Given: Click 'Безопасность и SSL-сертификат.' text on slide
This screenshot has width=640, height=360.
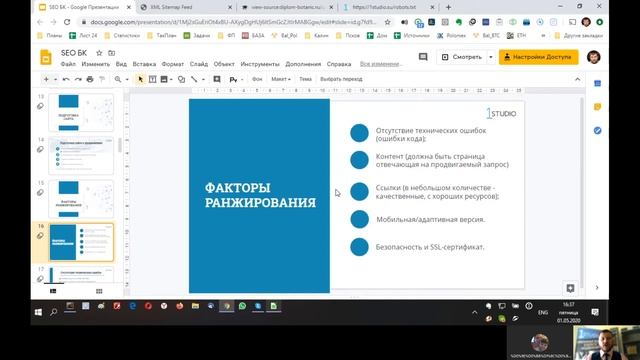Looking at the screenshot, I should tap(430, 247).
